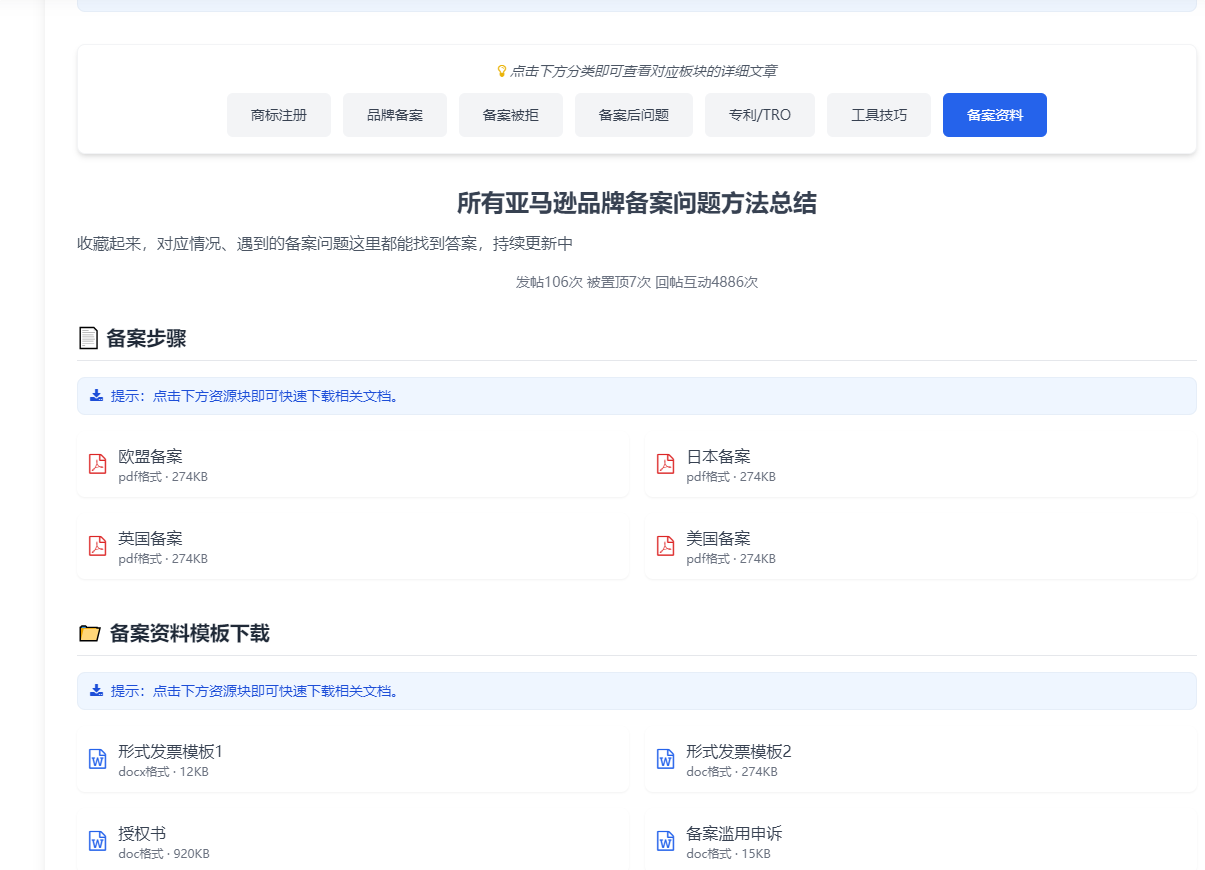Click the active 备案资料 tab
This screenshot has width=1205, height=870.
click(x=995, y=115)
